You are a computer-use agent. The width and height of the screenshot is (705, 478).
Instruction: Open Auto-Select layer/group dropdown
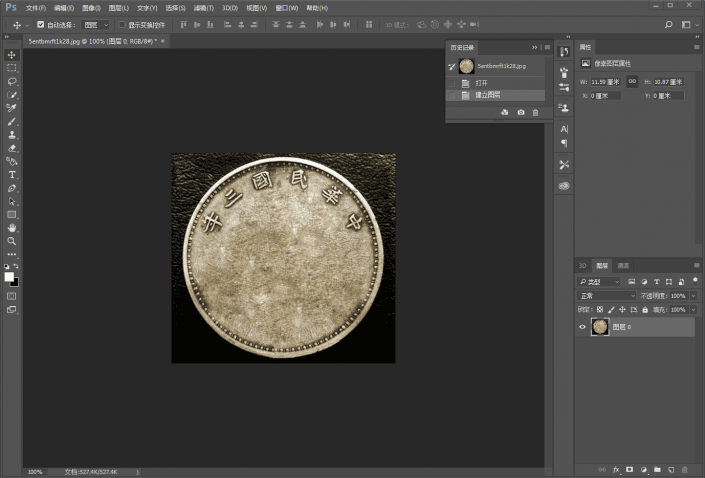[96, 25]
